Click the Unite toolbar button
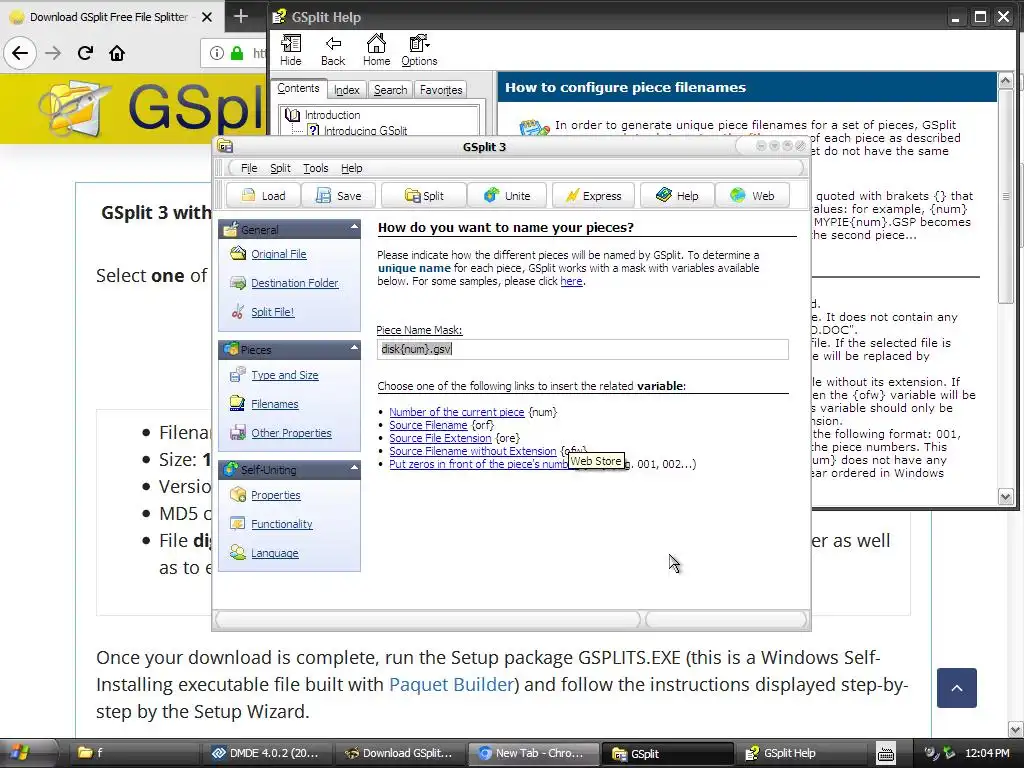Image resolution: width=1024 pixels, height=768 pixels. click(507, 195)
